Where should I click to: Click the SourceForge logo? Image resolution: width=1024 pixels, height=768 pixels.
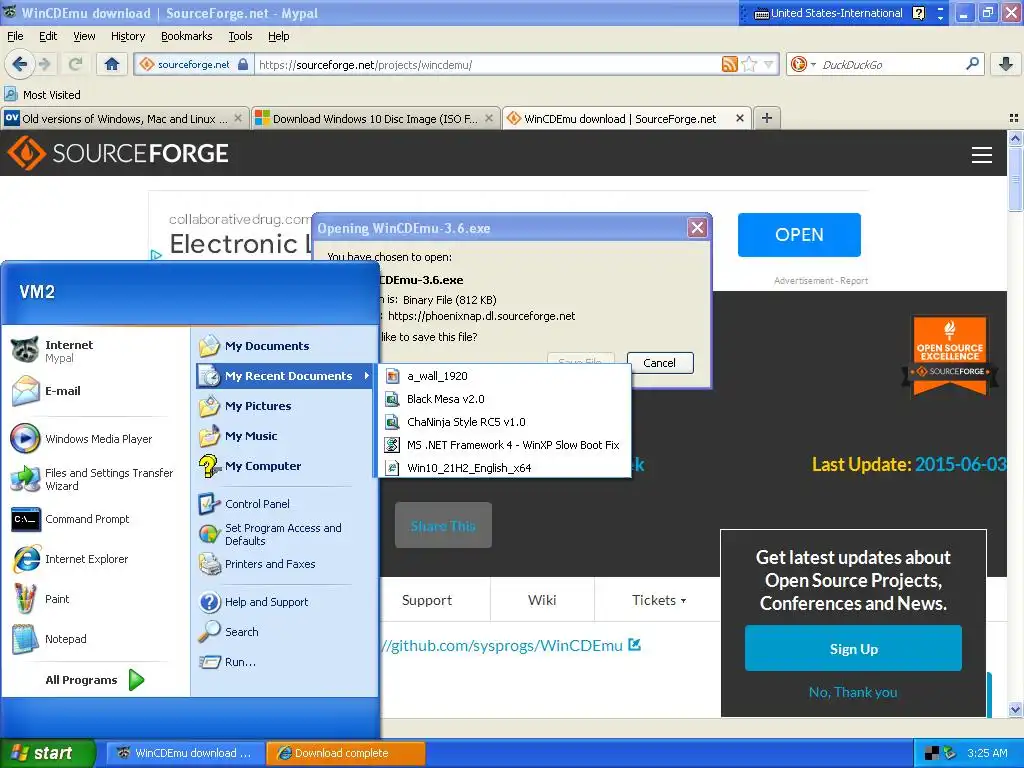coord(118,153)
